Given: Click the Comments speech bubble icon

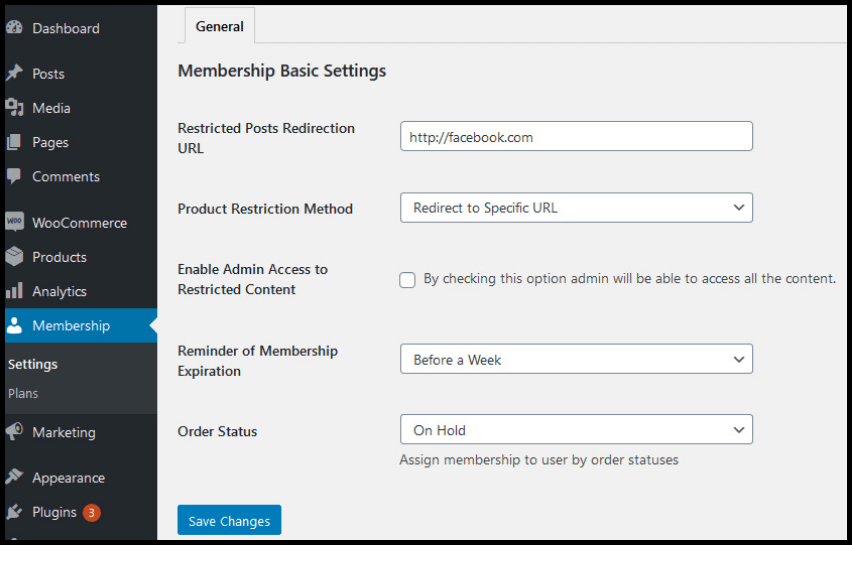Looking at the screenshot, I should click(14, 176).
